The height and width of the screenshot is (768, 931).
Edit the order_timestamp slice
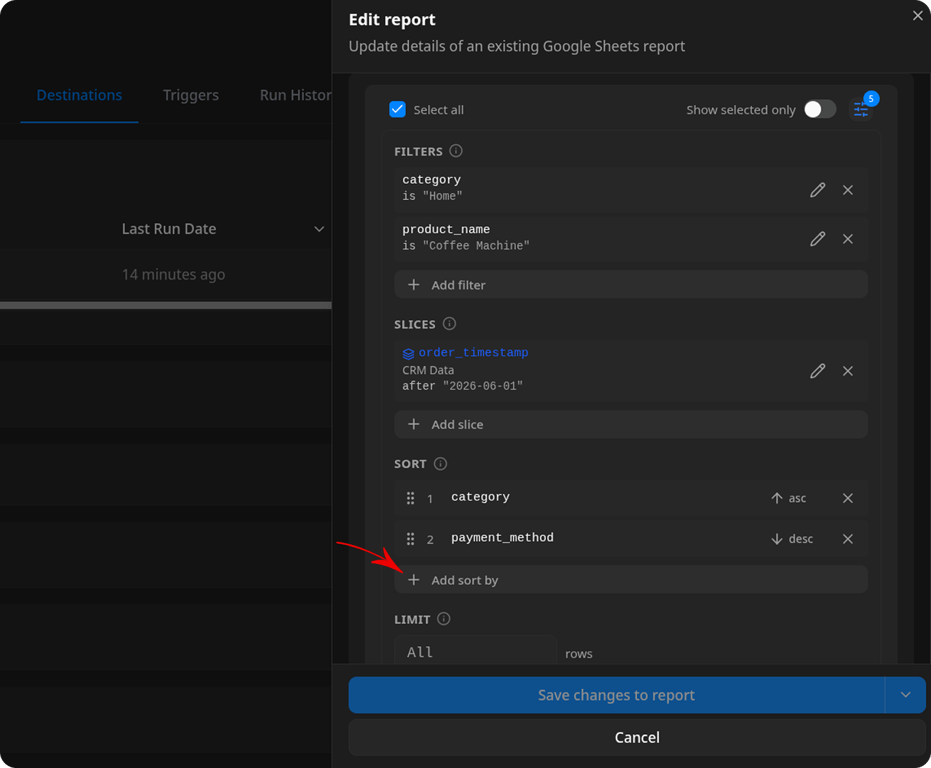(818, 371)
